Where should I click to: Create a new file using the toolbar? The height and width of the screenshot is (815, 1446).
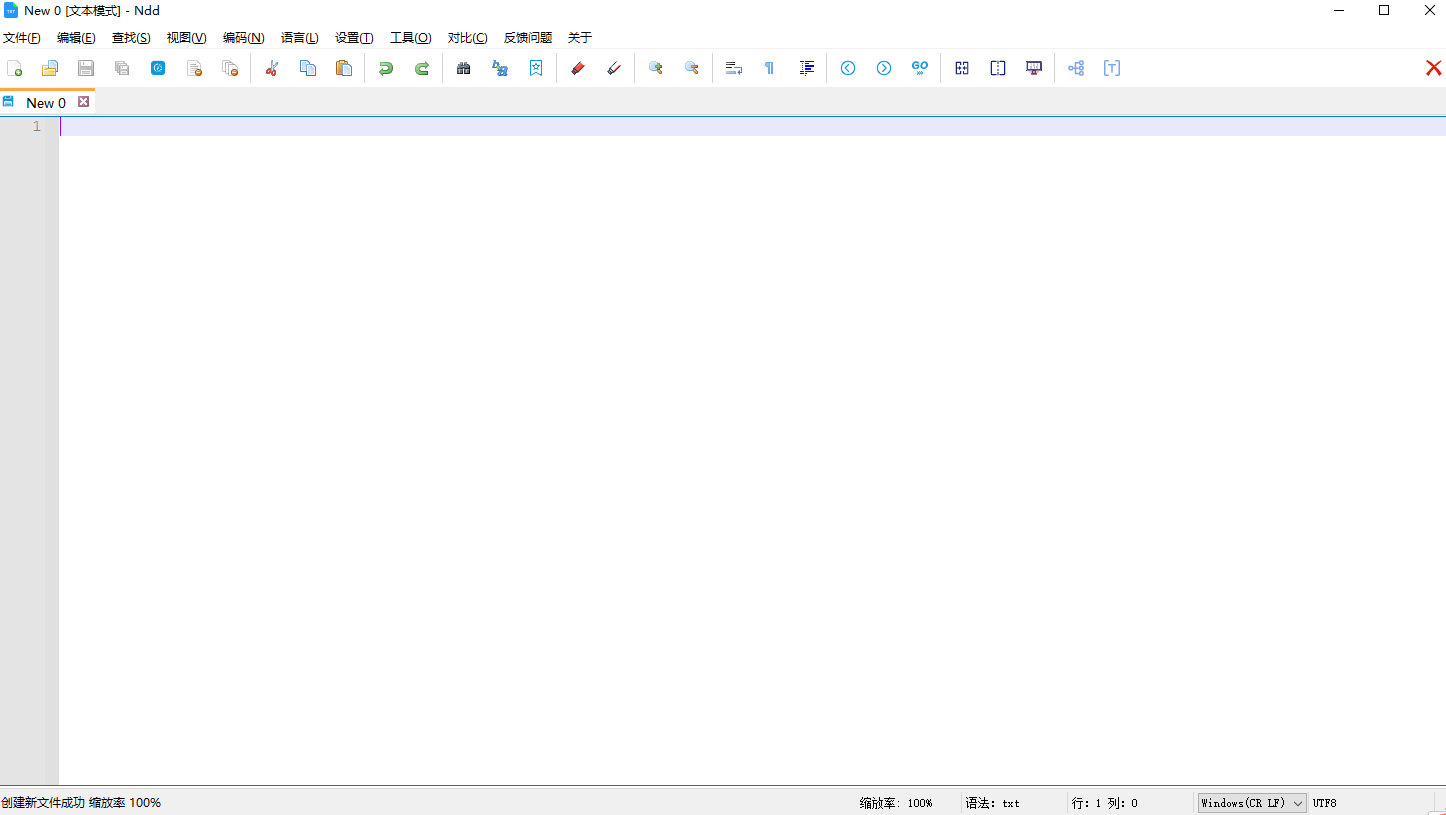(14, 68)
